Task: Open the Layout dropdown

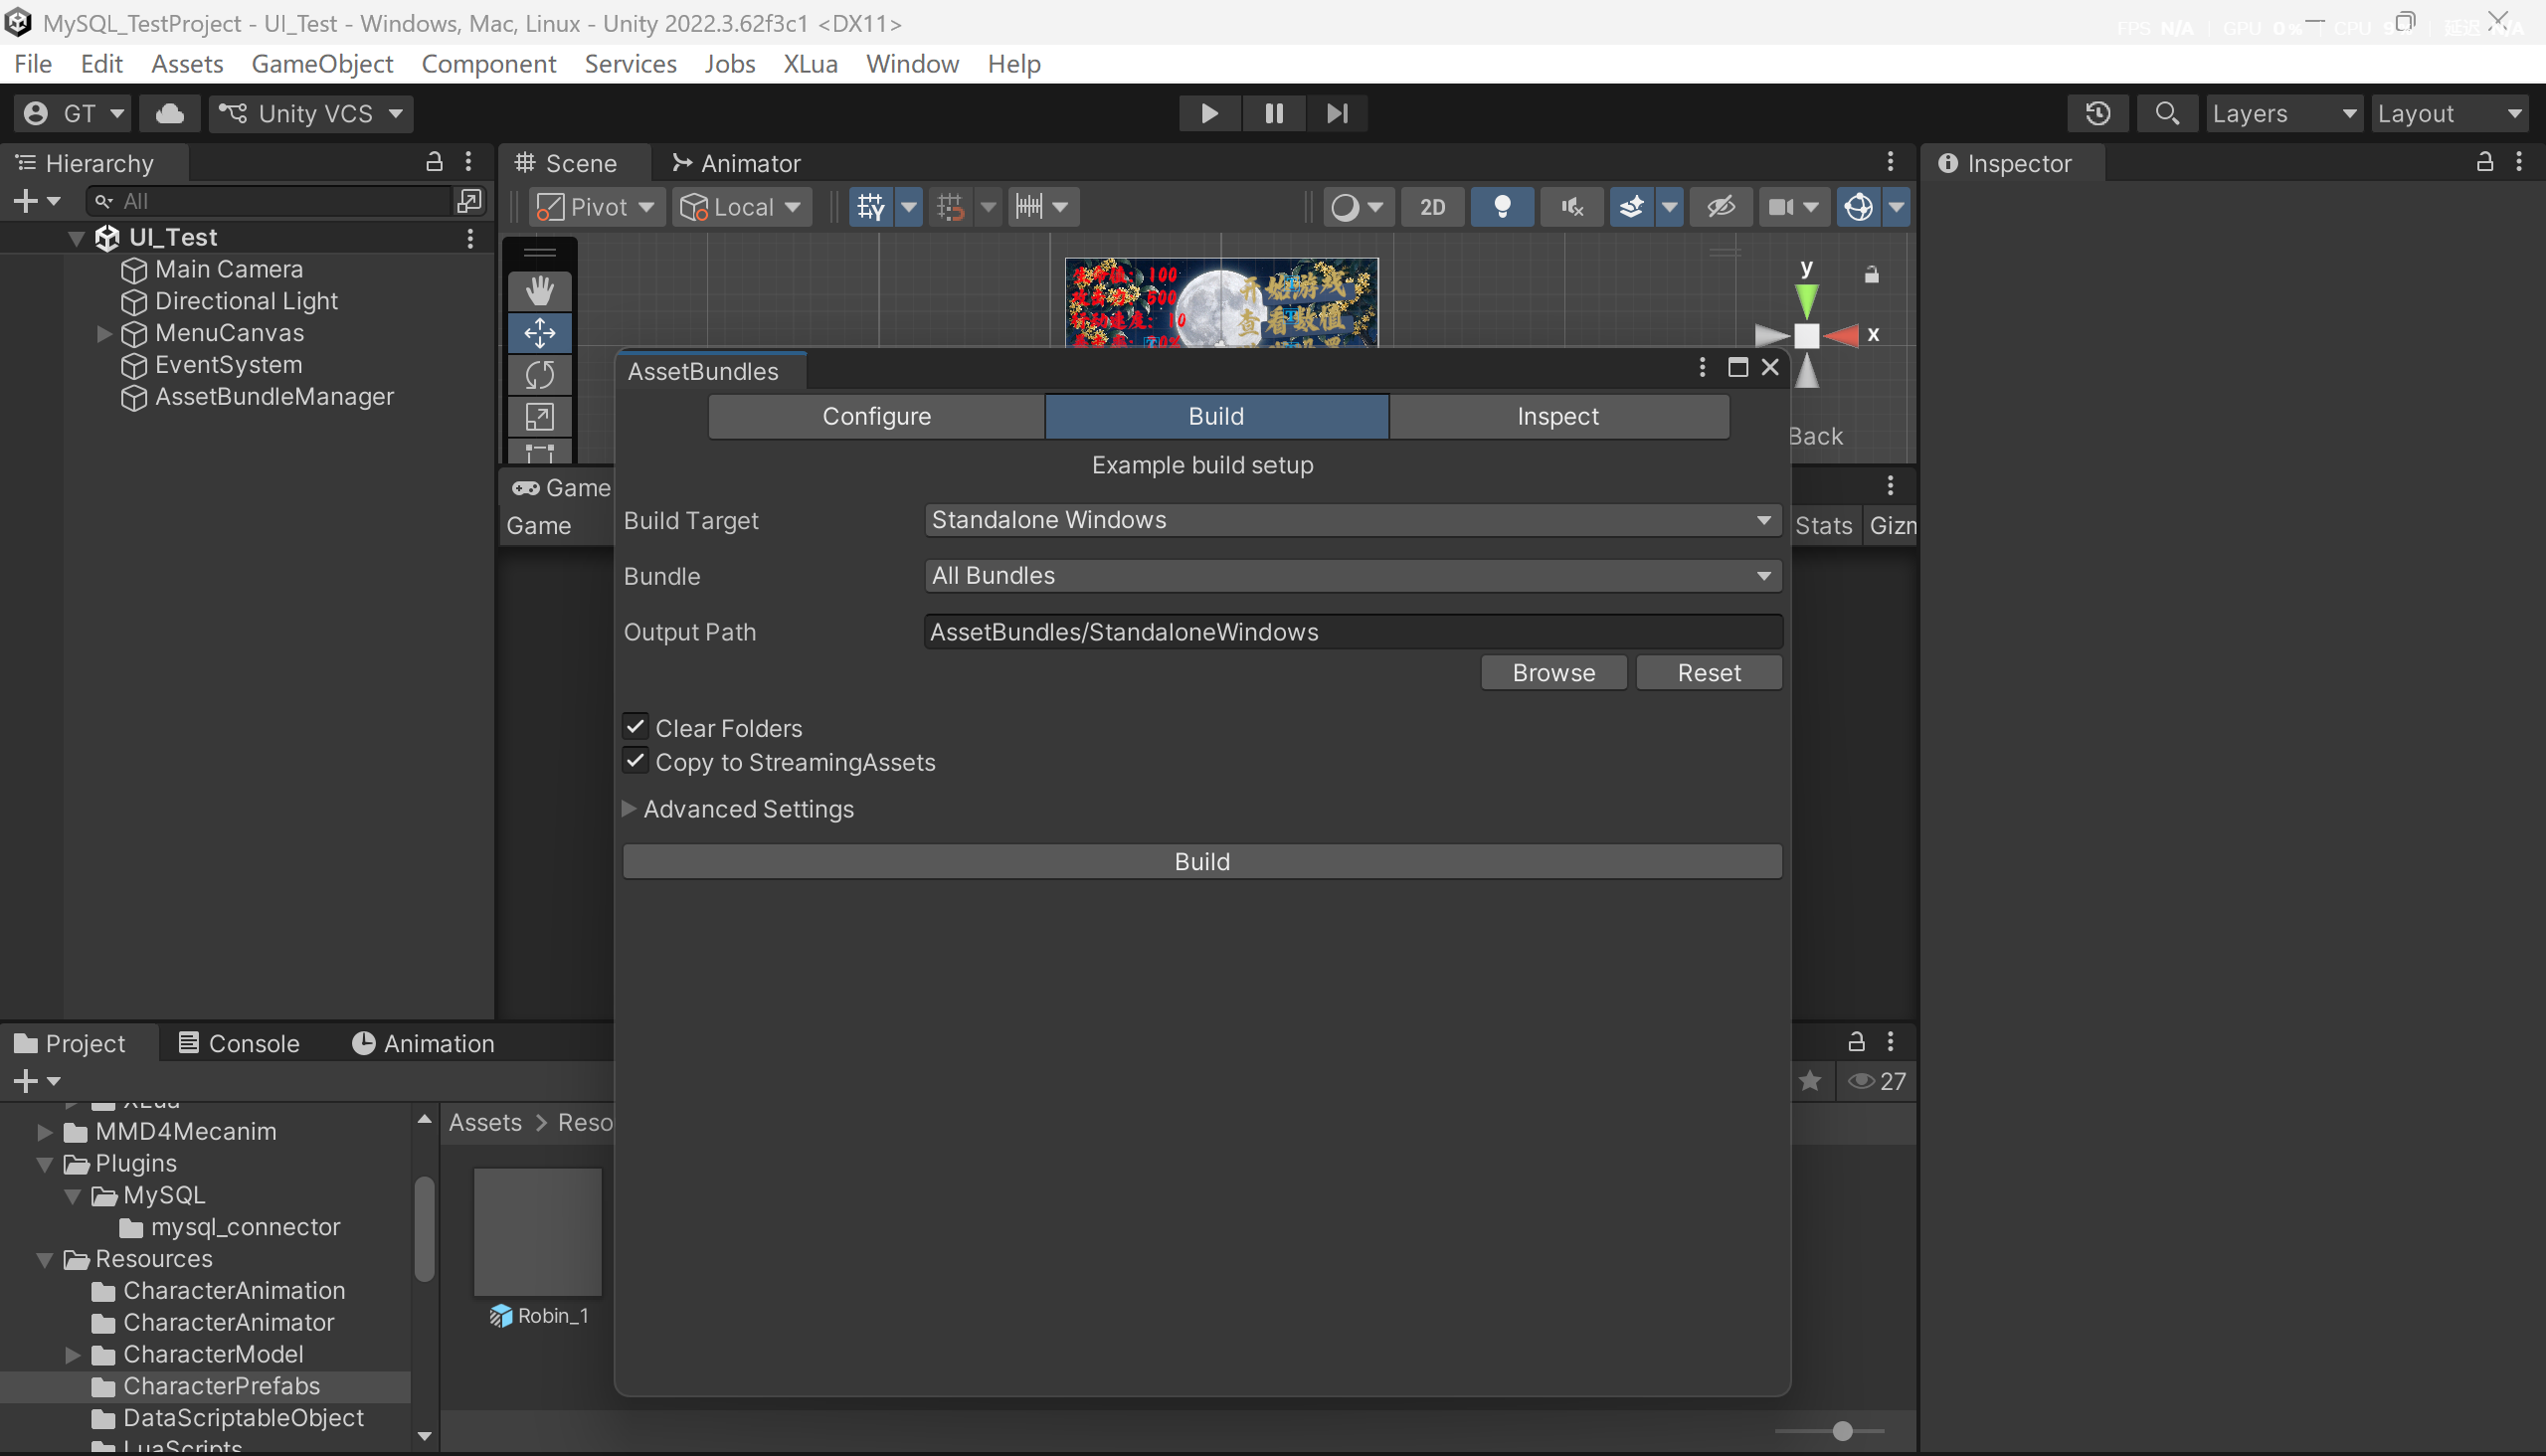Action: tap(2449, 113)
